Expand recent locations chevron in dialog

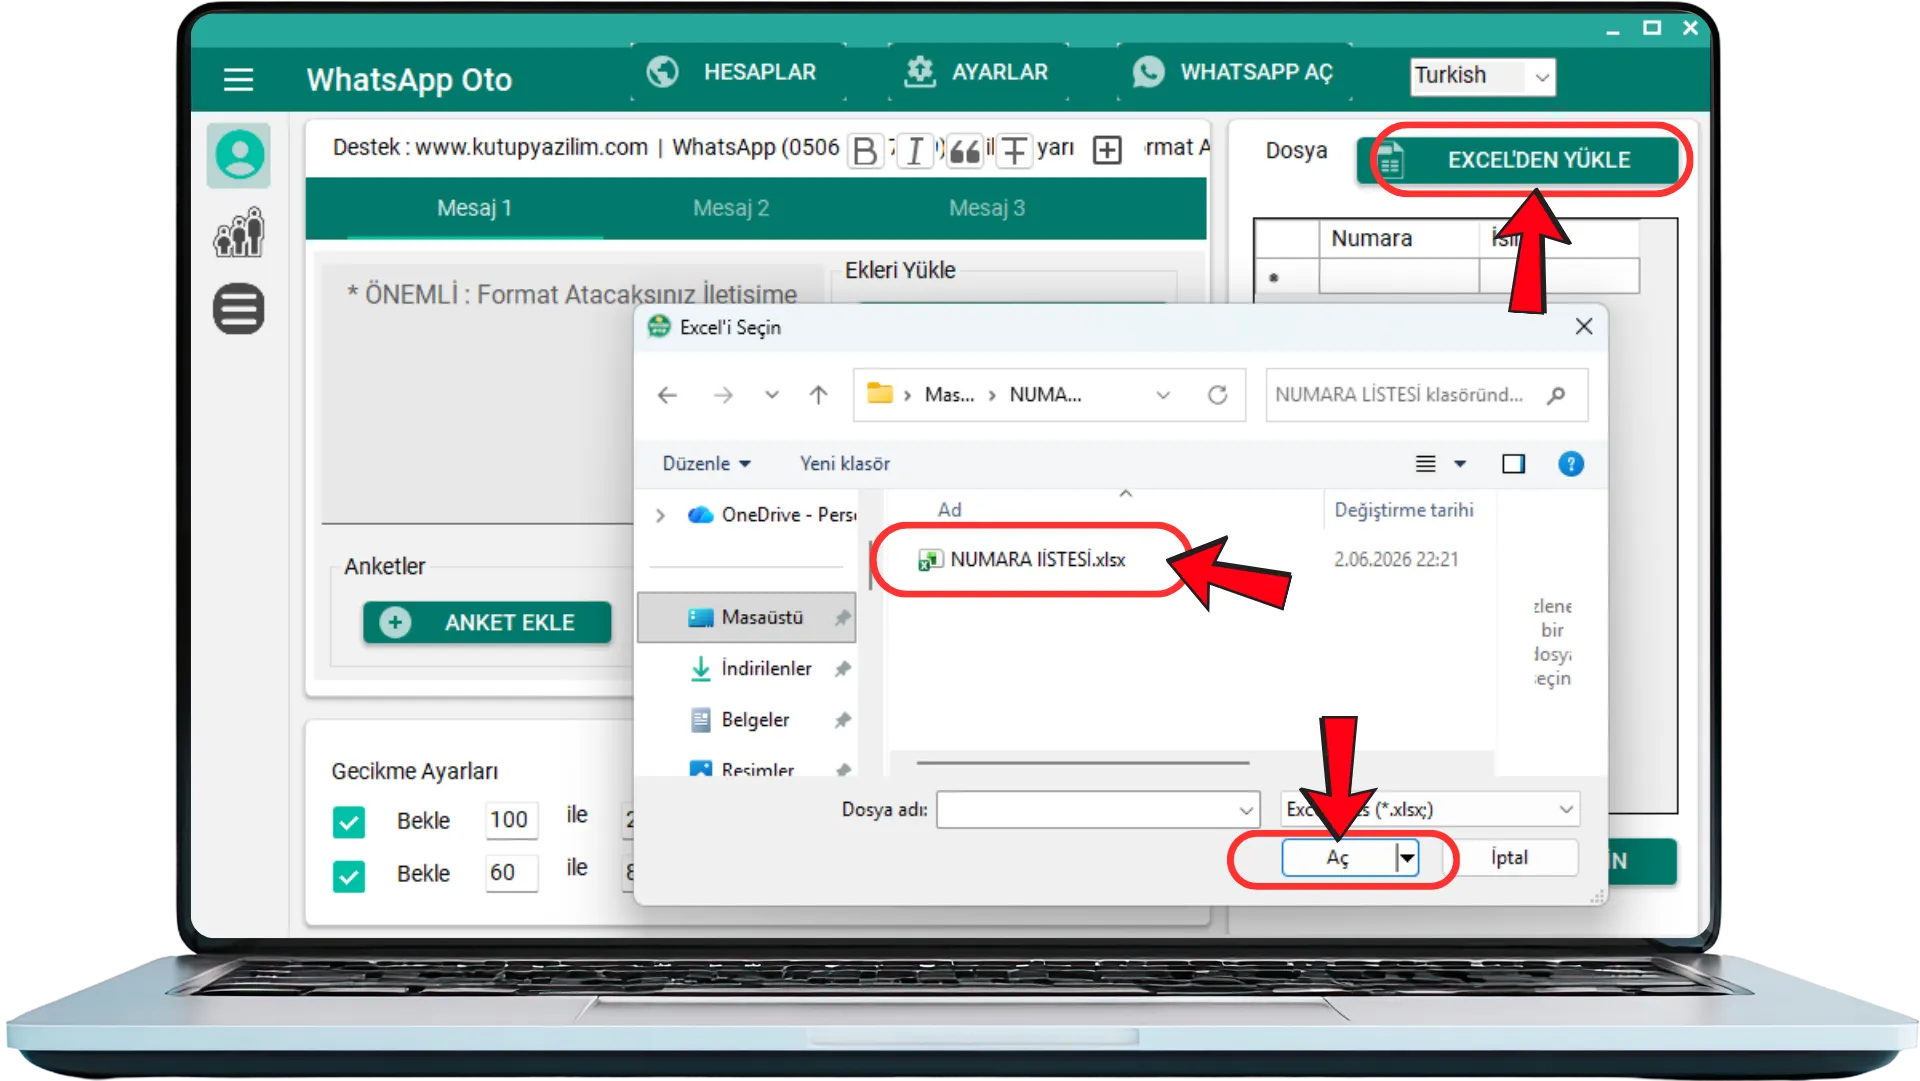pyautogui.click(x=772, y=395)
